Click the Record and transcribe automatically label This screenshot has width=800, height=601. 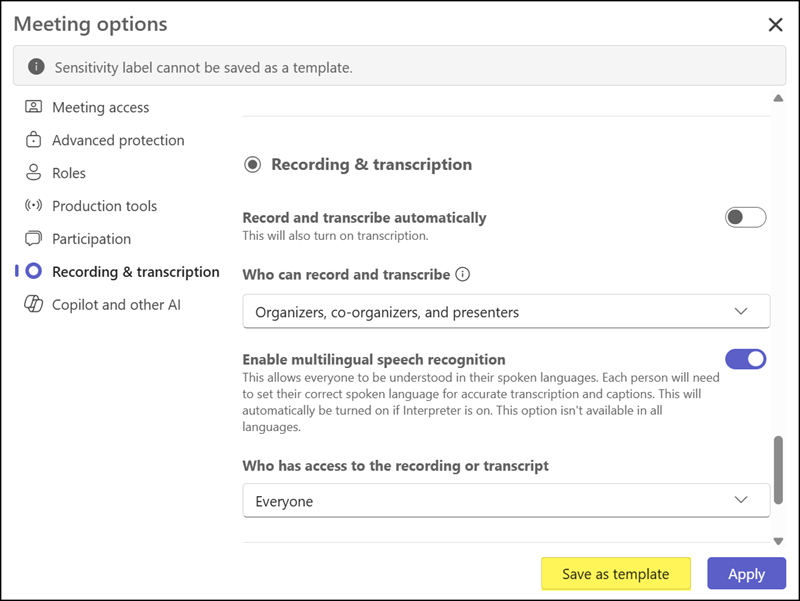click(x=364, y=217)
